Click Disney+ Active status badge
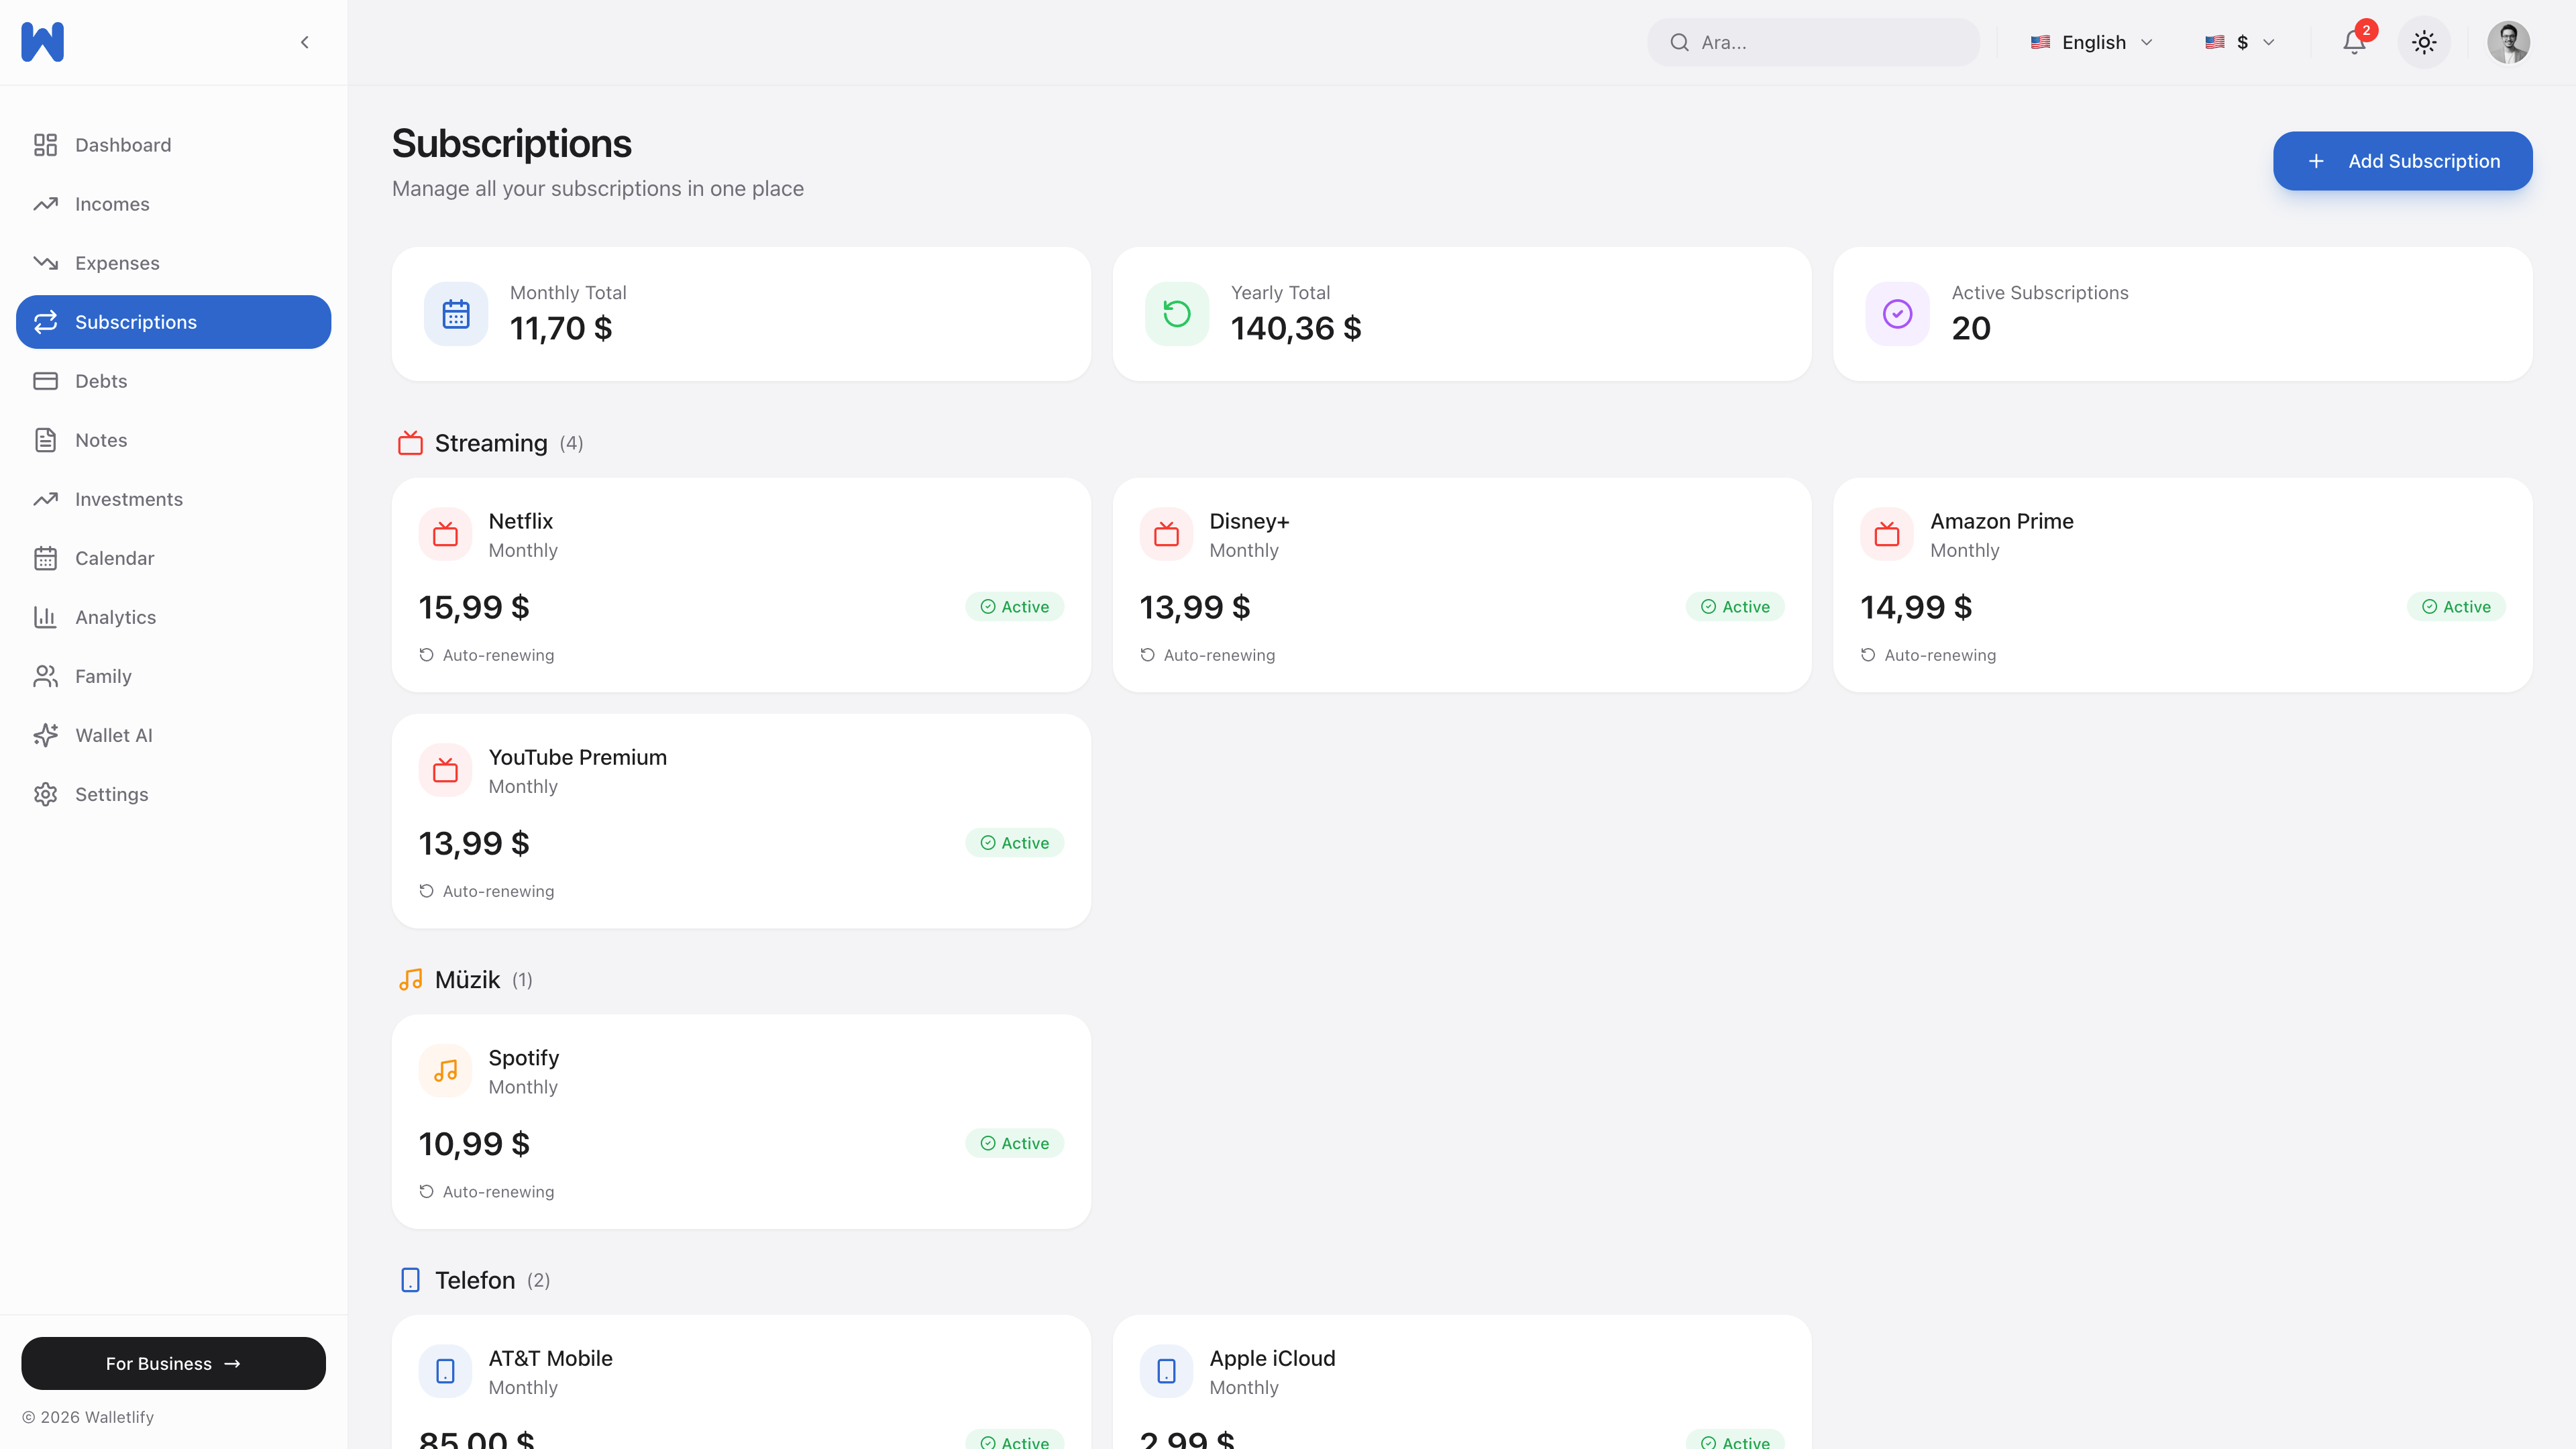The height and width of the screenshot is (1449, 2576). click(x=1735, y=607)
